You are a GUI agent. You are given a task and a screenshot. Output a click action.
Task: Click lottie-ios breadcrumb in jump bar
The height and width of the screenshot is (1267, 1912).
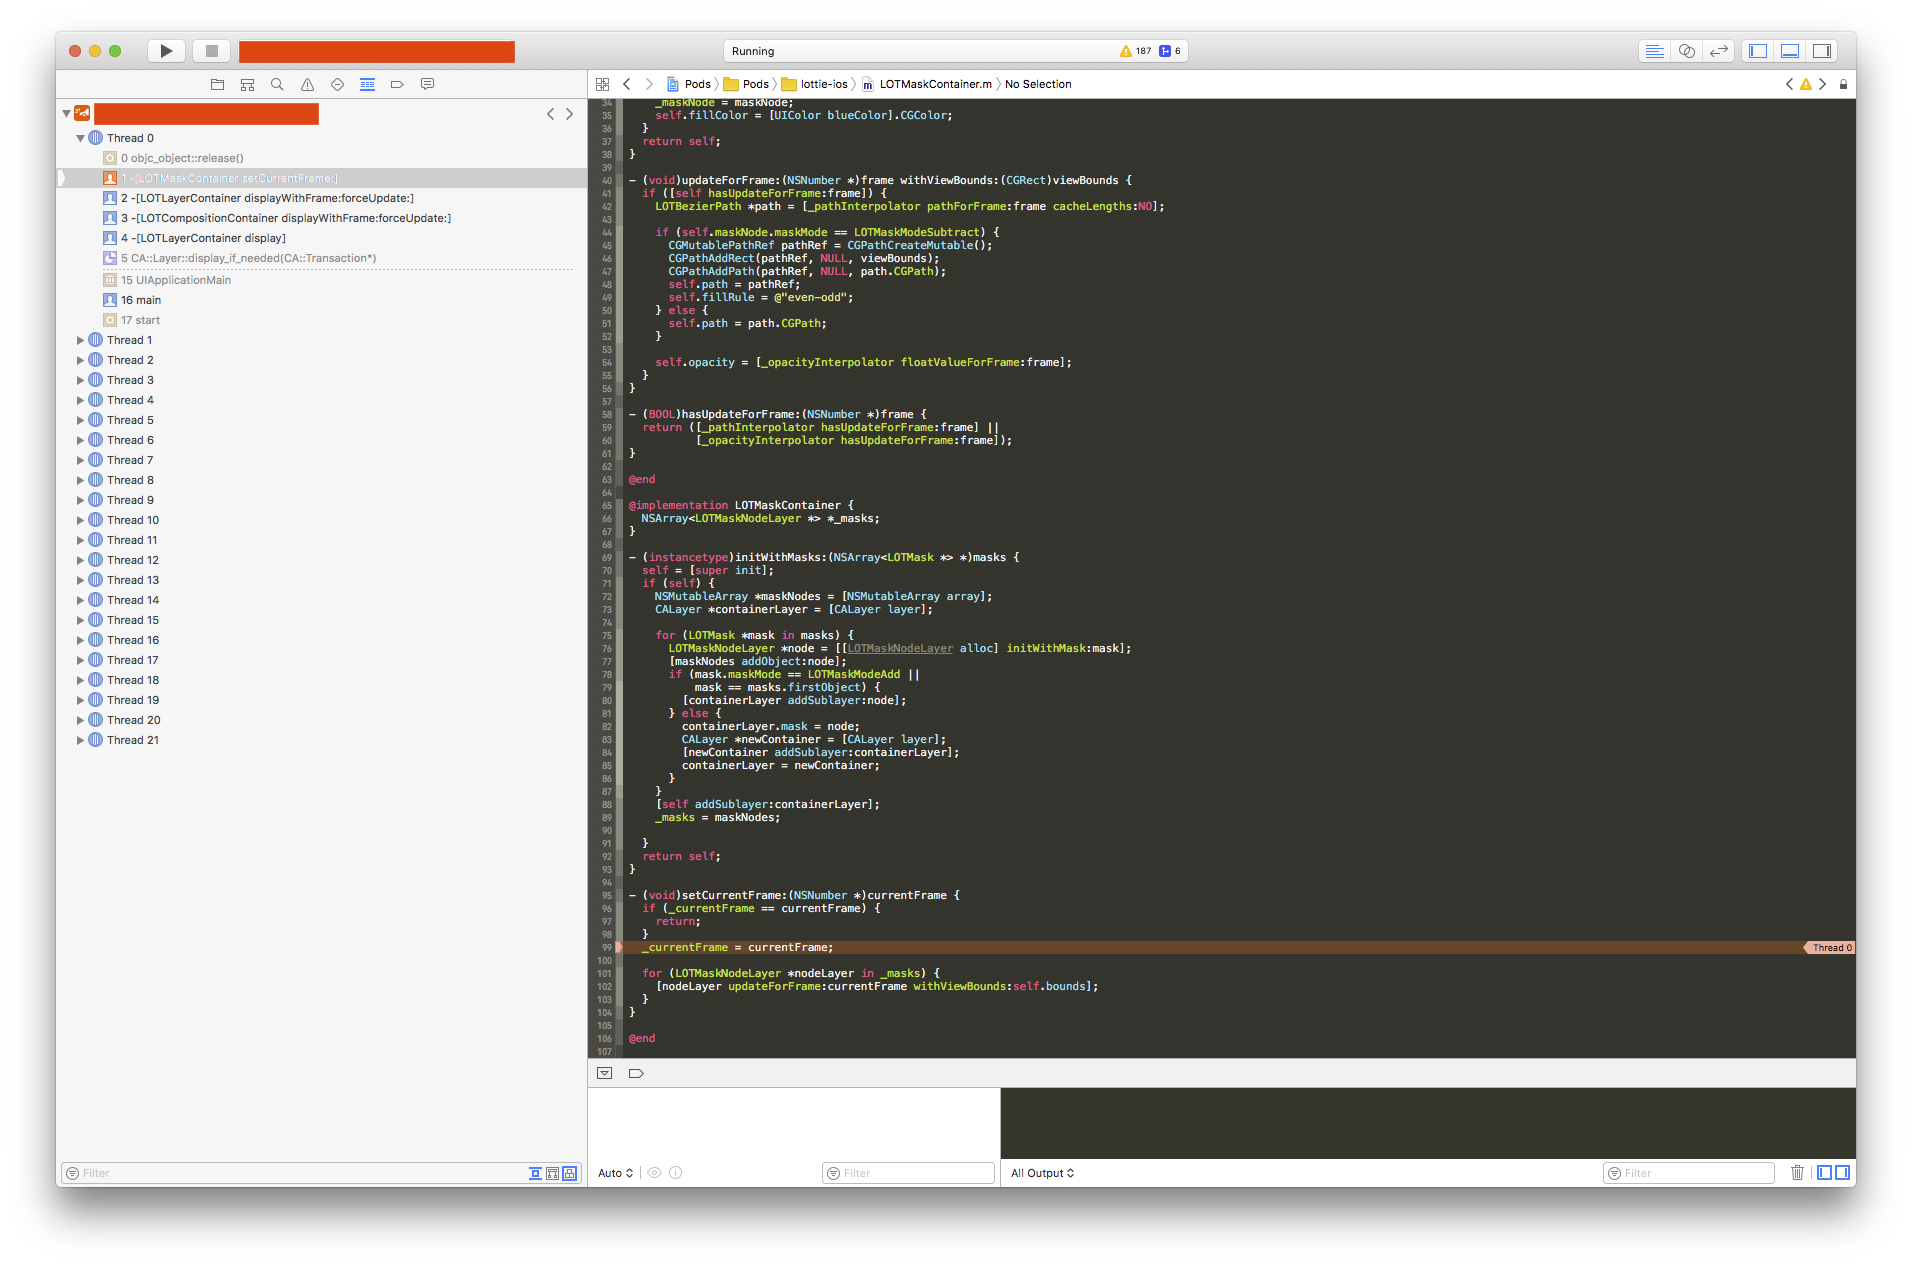814,85
